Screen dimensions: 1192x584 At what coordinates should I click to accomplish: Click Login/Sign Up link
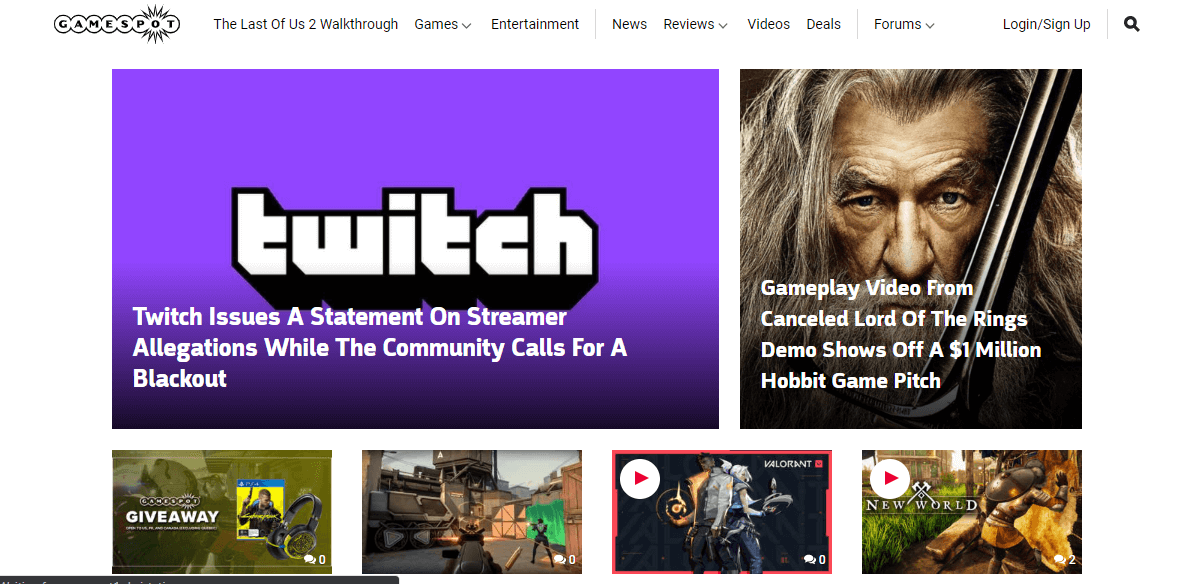pyautogui.click(x=1047, y=24)
